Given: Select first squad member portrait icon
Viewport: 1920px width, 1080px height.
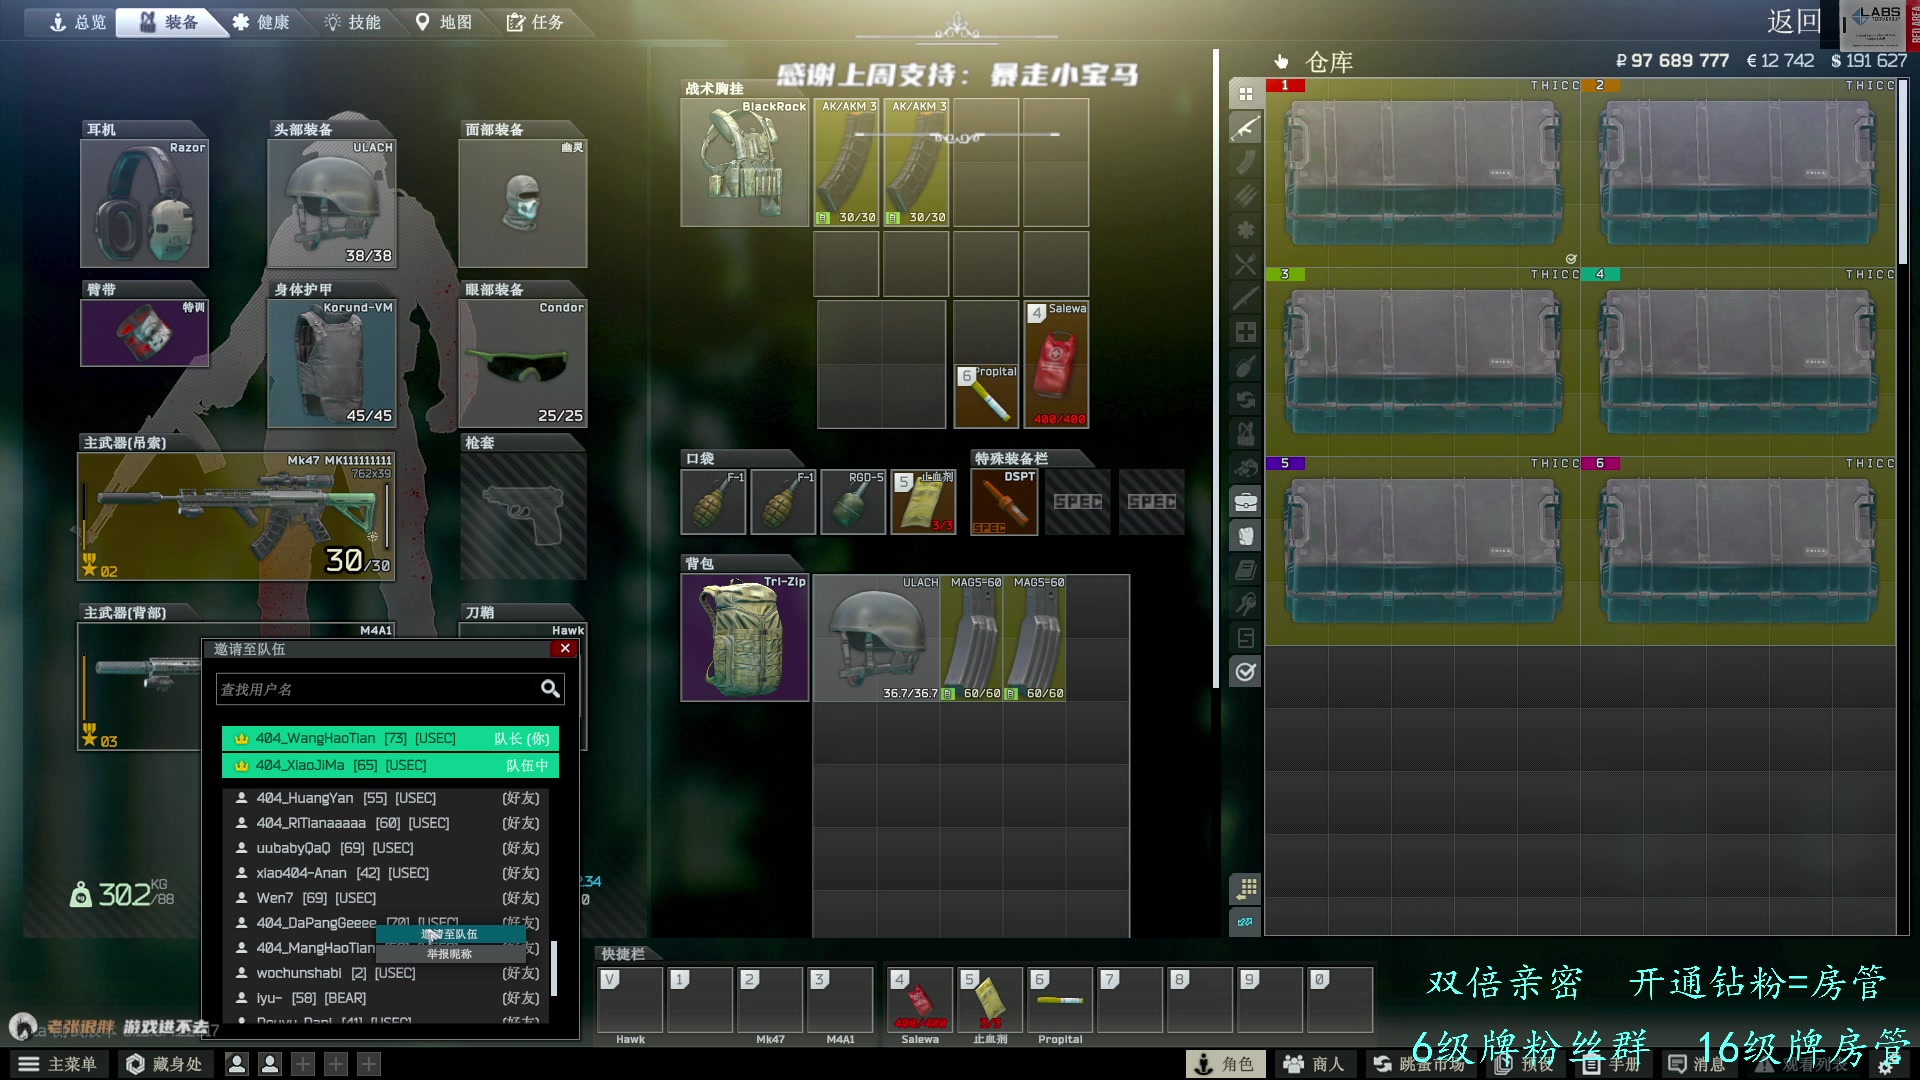Looking at the screenshot, I should click(x=237, y=1064).
